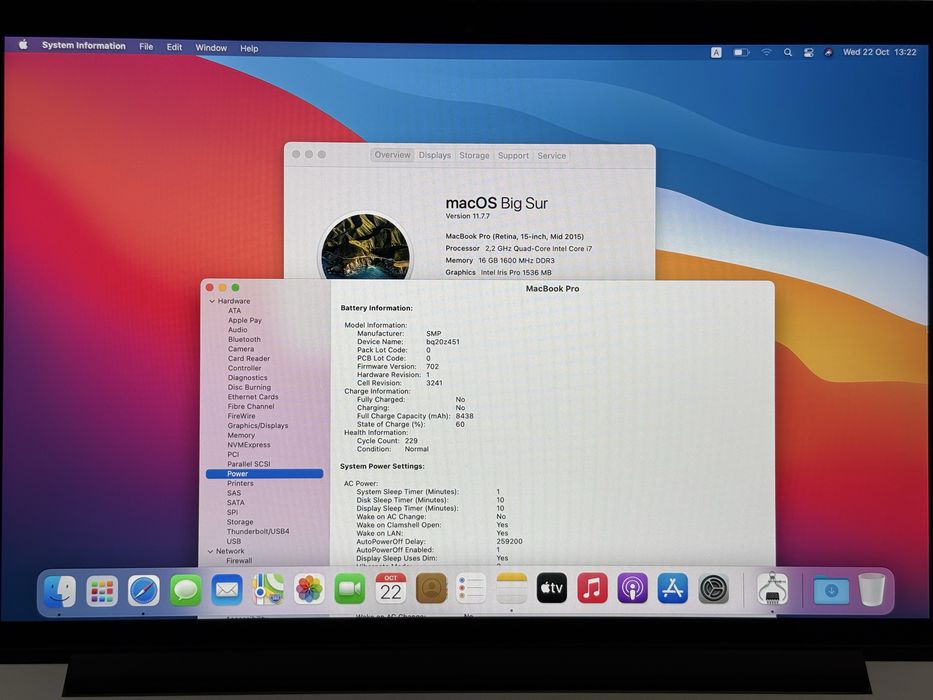The width and height of the screenshot is (933, 700).
Task: Open Photos app in the Dock
Action: pos(309,589)
